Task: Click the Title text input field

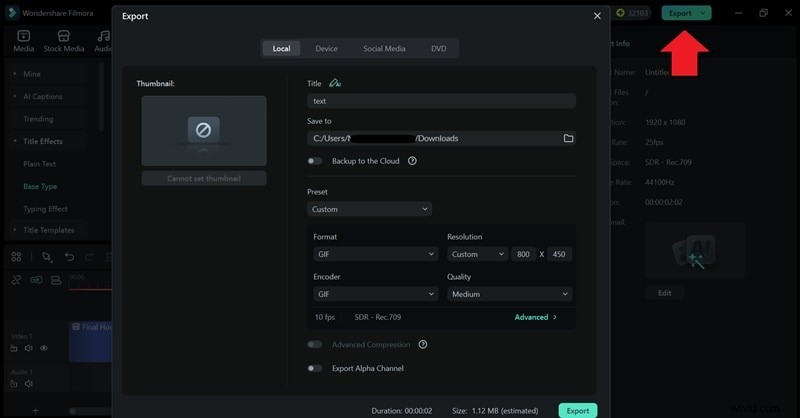Action: [x=441, y=101]
